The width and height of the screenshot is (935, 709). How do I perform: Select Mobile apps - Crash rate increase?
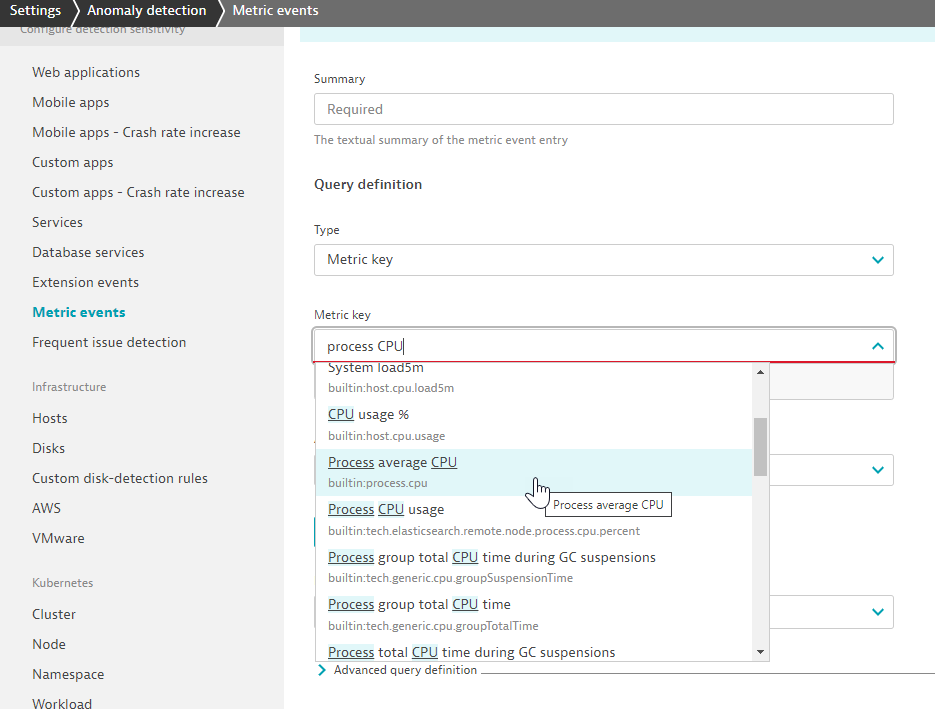pos(136,132)
